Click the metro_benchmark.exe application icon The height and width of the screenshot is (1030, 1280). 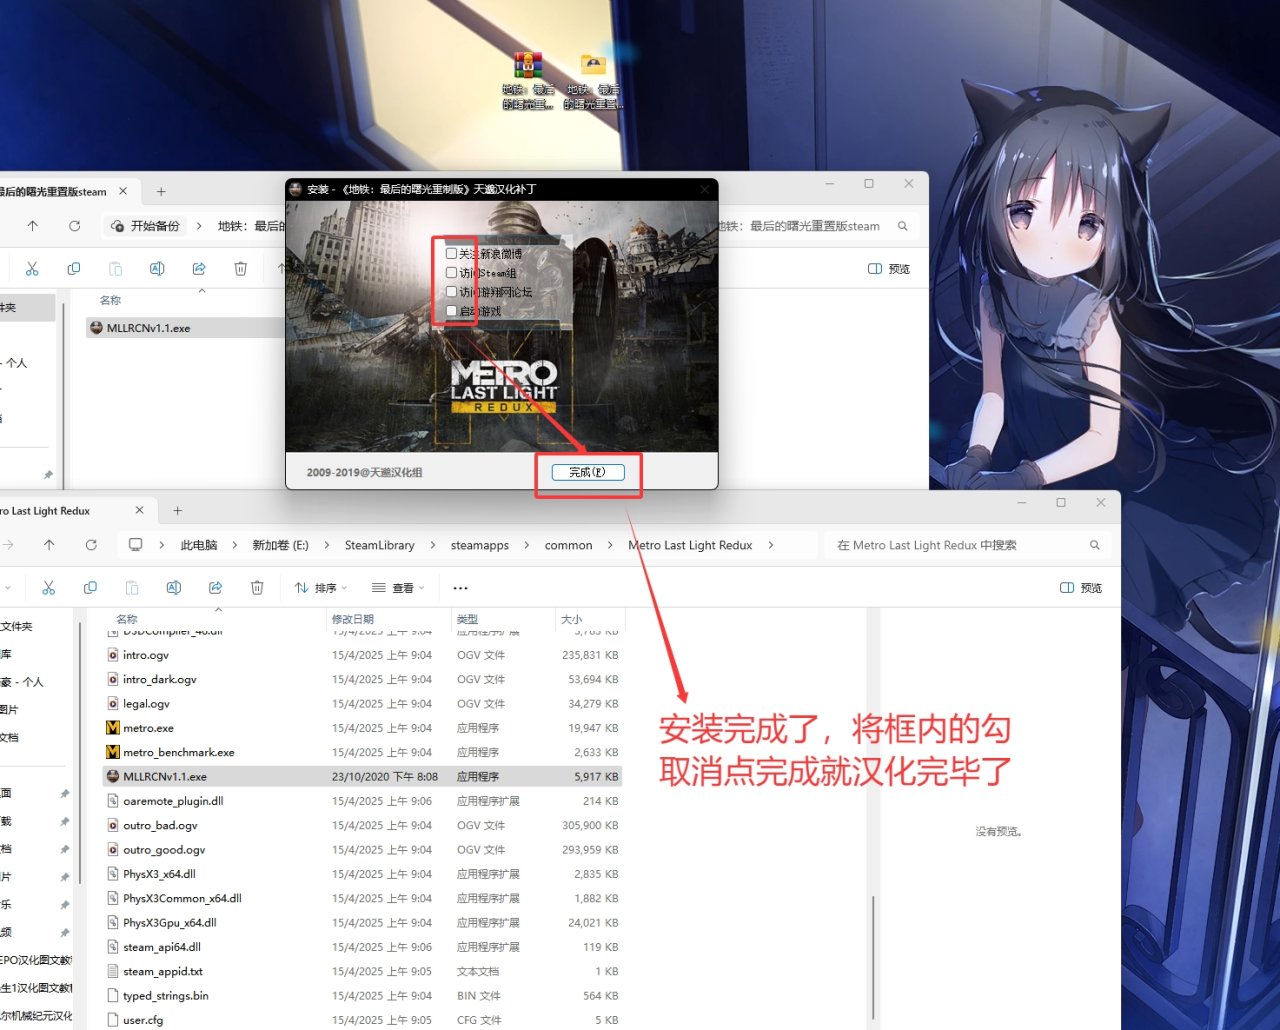tap(113, 752)
